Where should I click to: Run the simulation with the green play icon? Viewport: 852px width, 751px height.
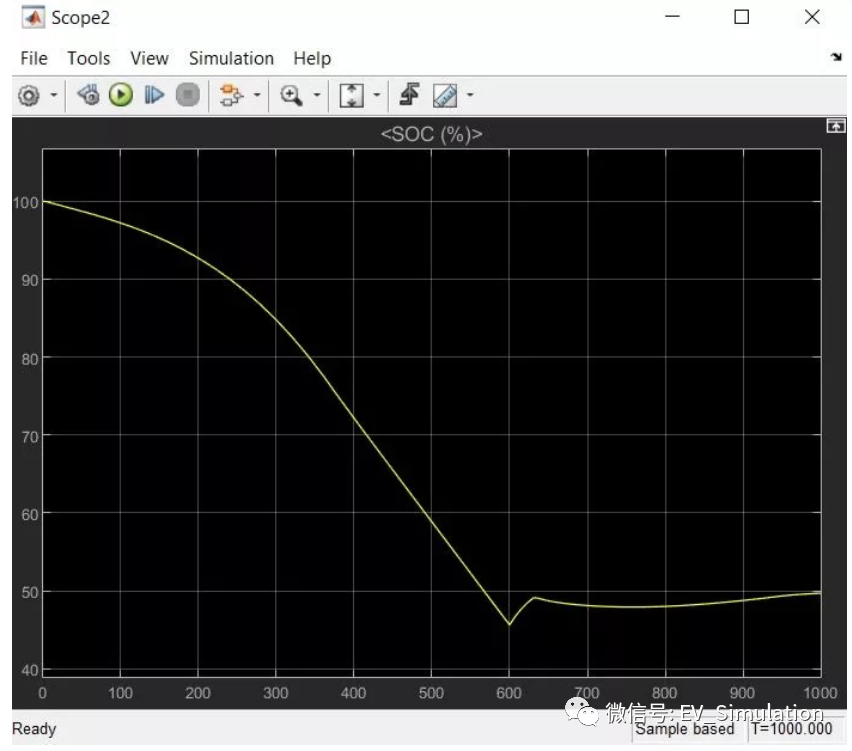pyautogui.click(x=120, y=95)
